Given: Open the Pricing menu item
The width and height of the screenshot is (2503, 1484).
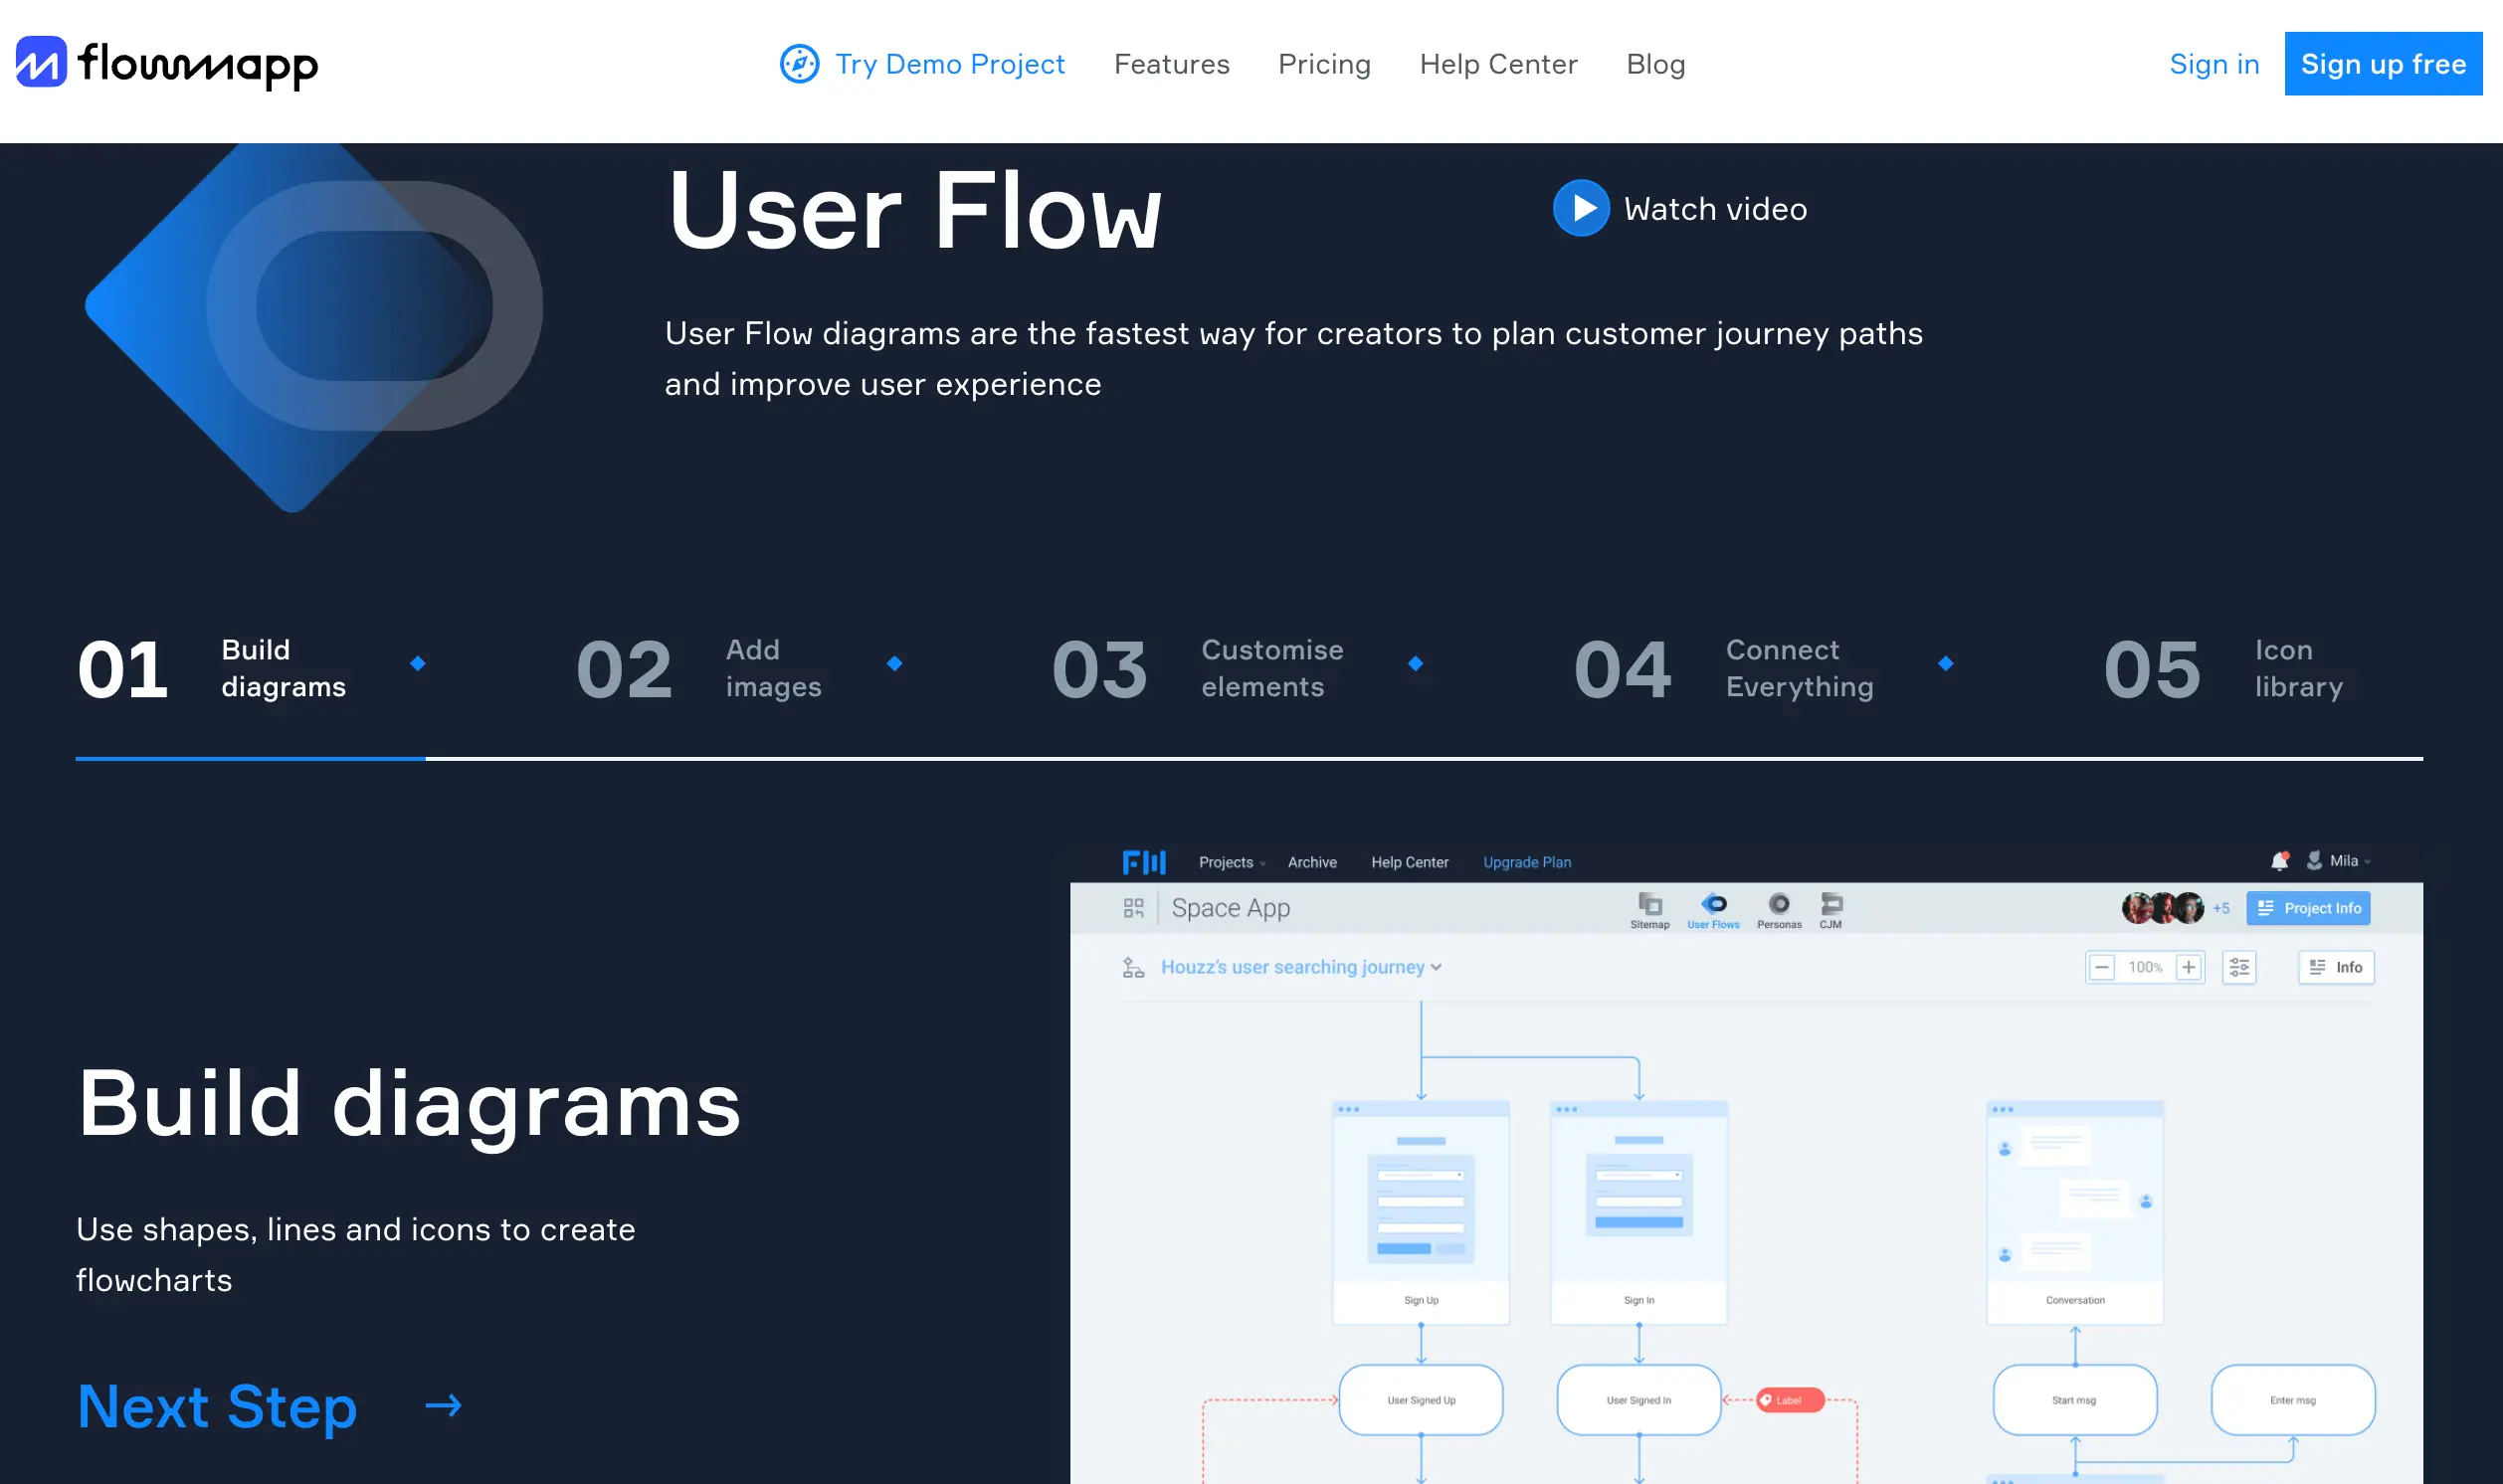Looking at the screenshot, I should point(1324,64).
